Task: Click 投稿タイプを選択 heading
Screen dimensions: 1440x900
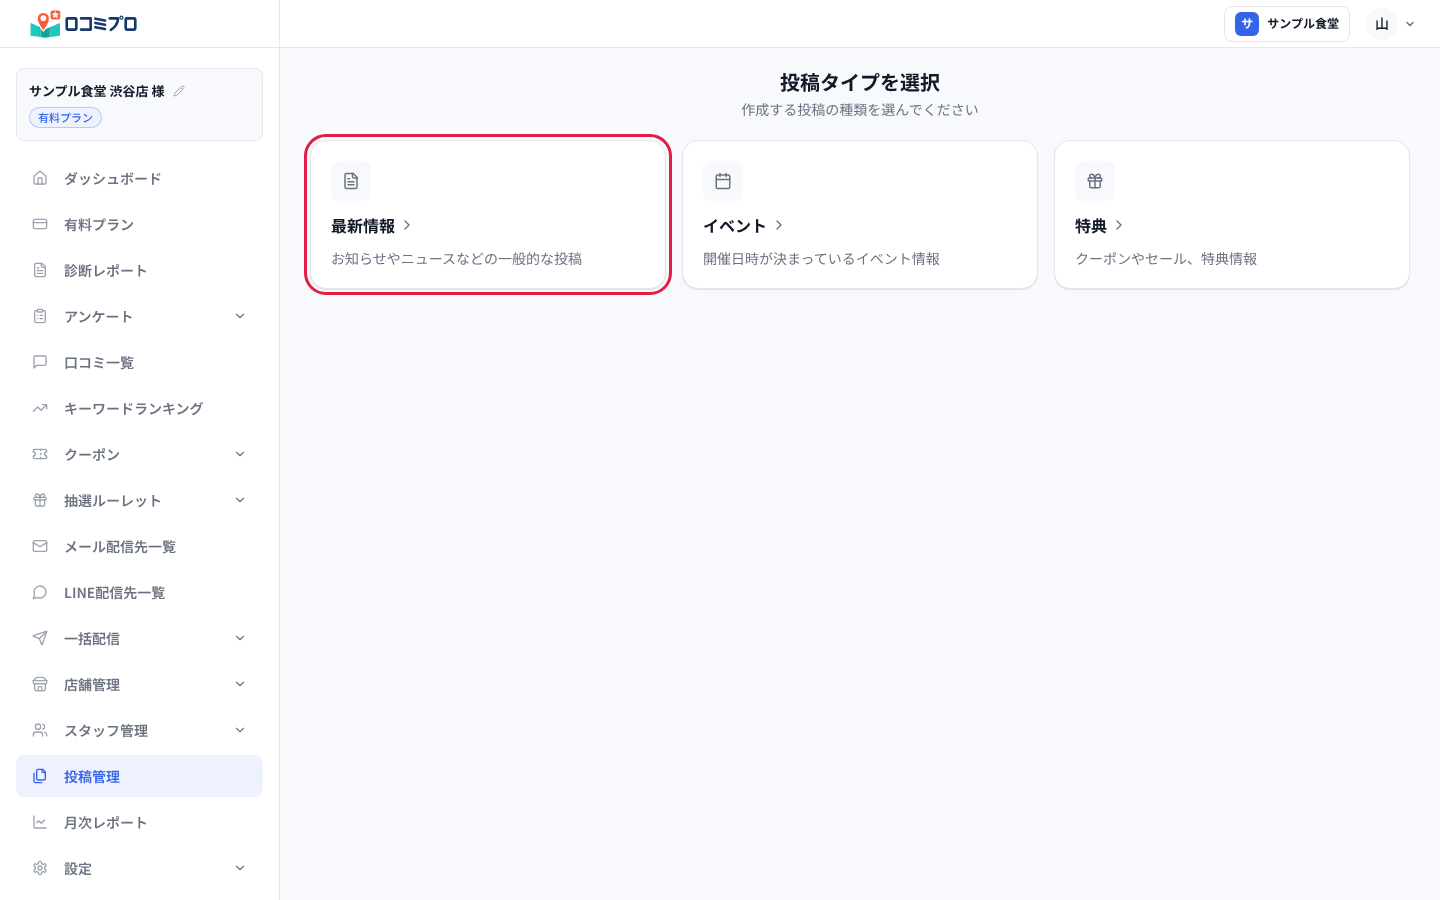Action: click(860, 82)
